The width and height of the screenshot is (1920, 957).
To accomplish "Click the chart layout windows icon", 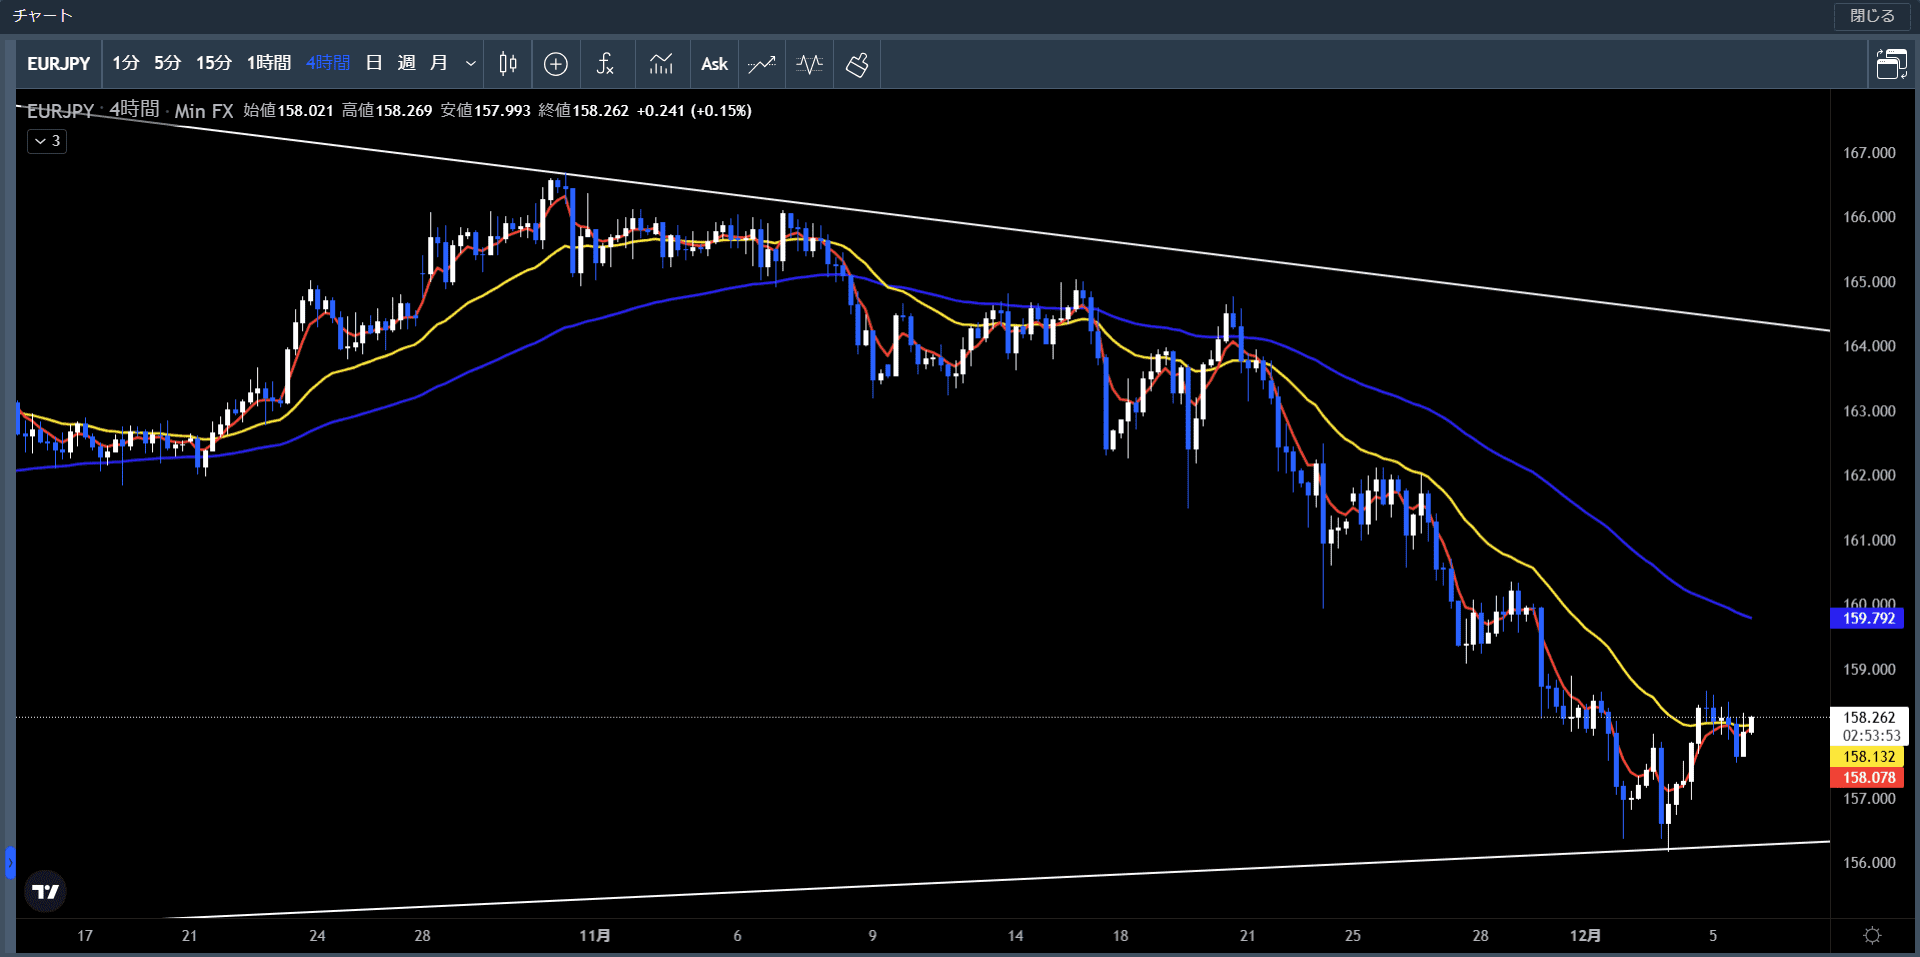I will tap(1891, 64).
